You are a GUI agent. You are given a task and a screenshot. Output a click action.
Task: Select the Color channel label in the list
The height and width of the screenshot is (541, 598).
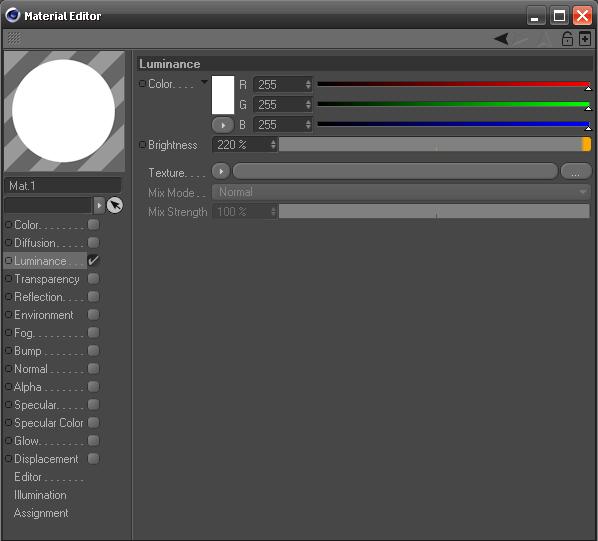tap(26, 225)
